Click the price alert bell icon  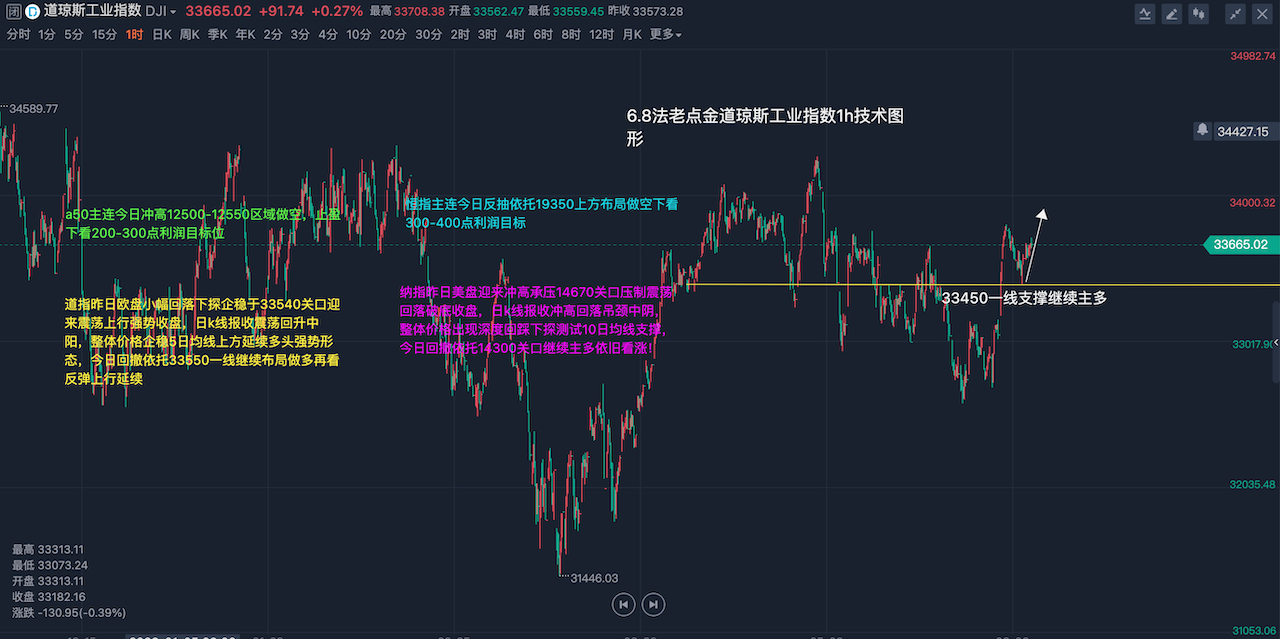click(1202, 131)
